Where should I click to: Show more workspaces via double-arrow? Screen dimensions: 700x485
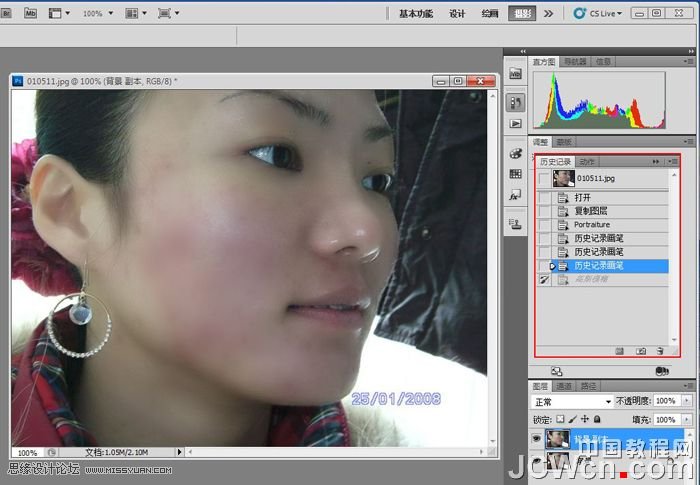coord(548,13)
